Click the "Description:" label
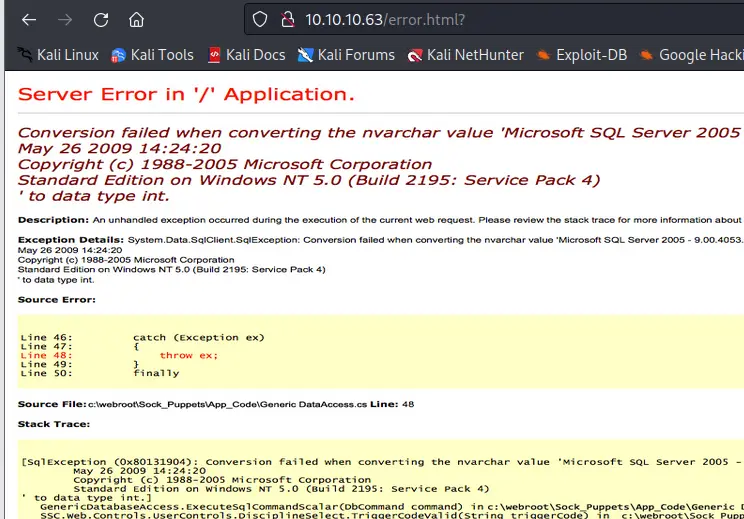Viewport: 744px width, 519px height. (53, 220)
